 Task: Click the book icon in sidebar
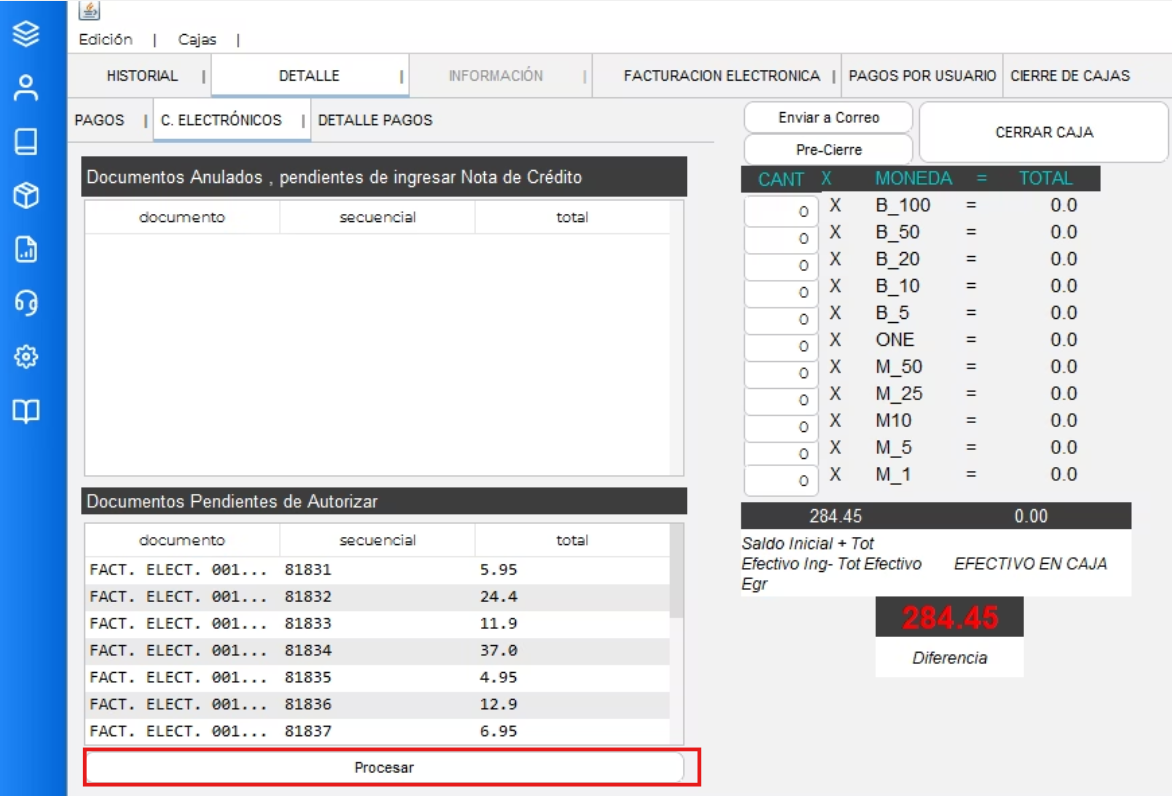tap(26, 142)
